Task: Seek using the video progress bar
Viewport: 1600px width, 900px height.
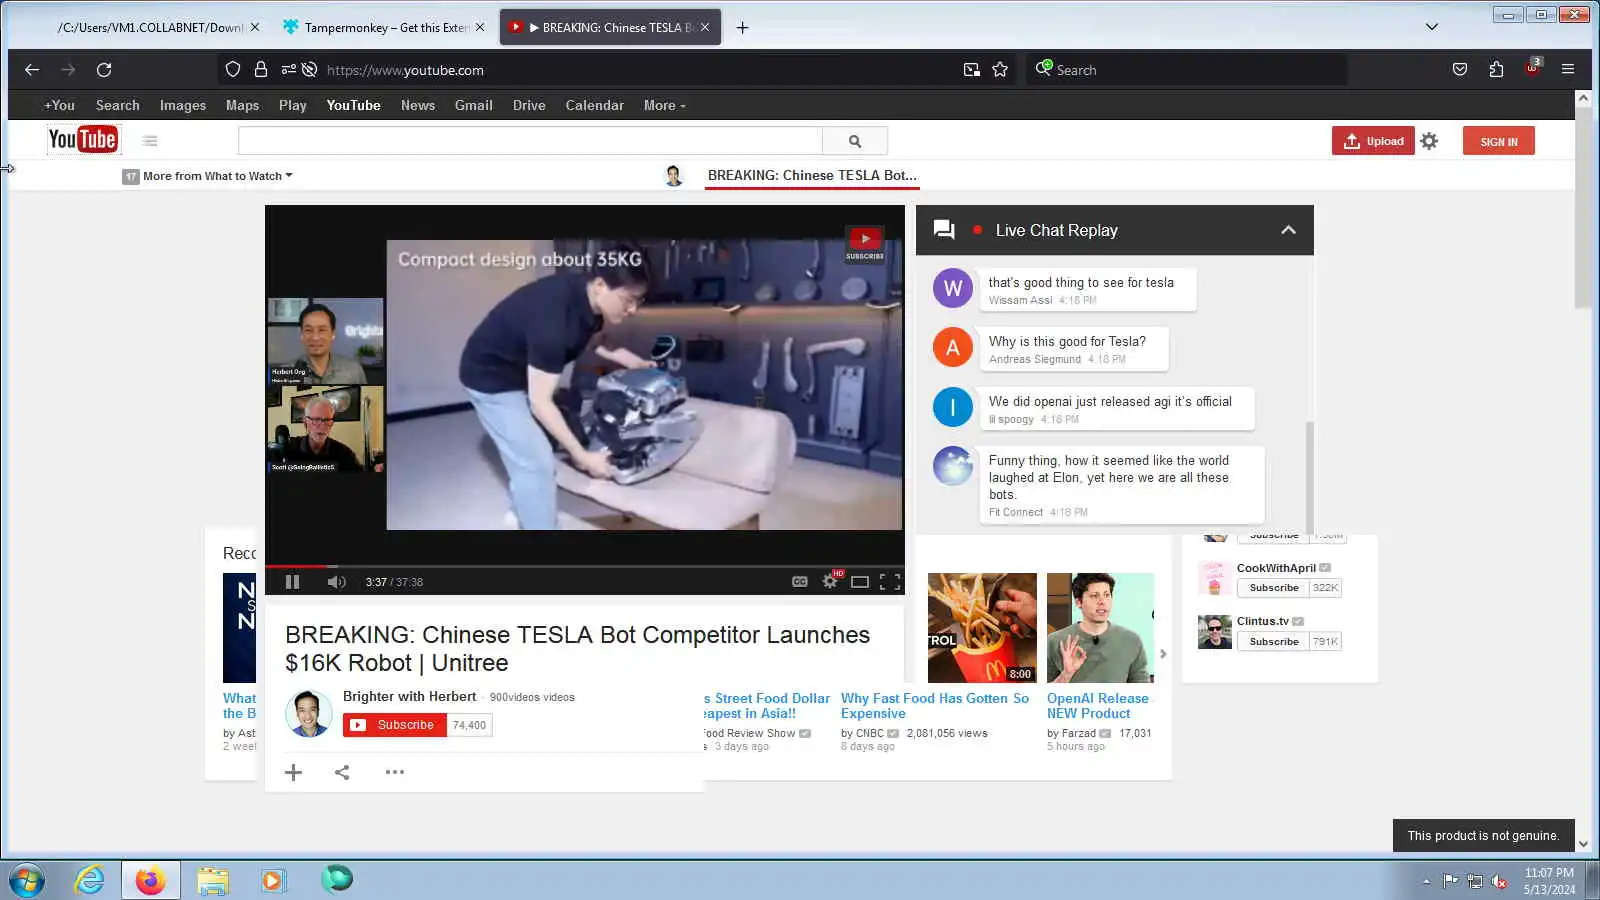Action: click(x=585, y=566)
